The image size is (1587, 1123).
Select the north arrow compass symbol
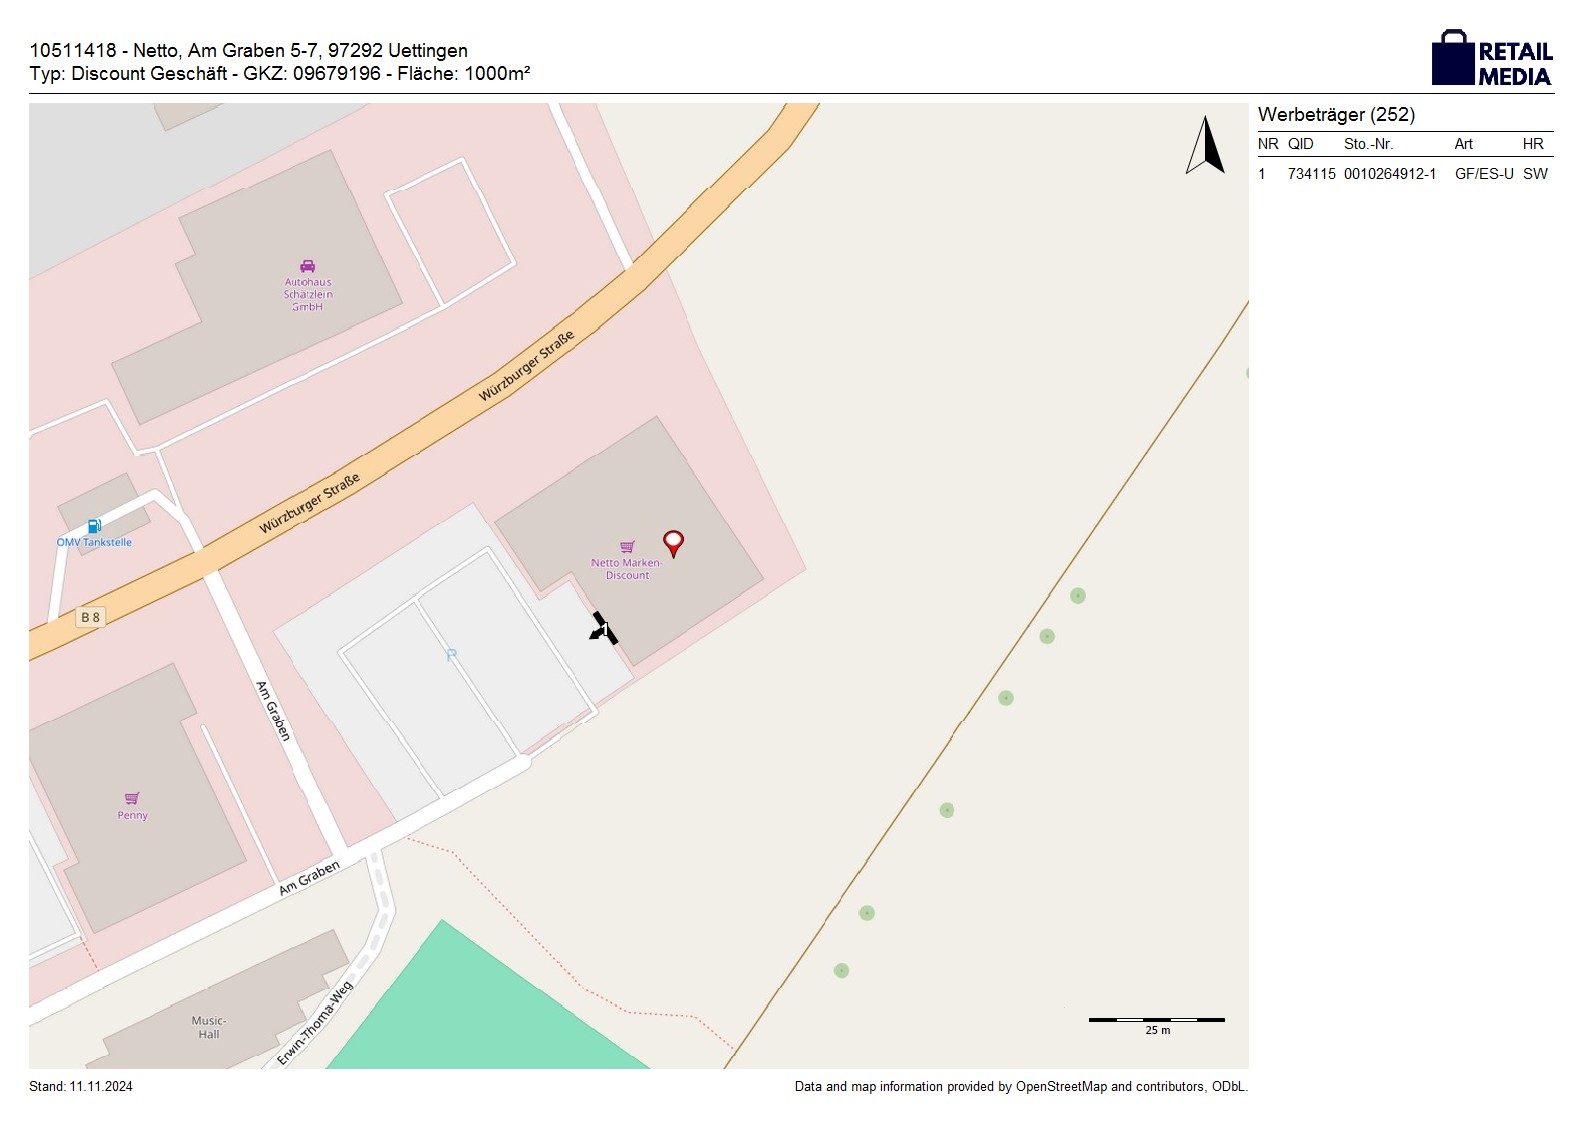pyautogui.click(x=1206, y=146)
